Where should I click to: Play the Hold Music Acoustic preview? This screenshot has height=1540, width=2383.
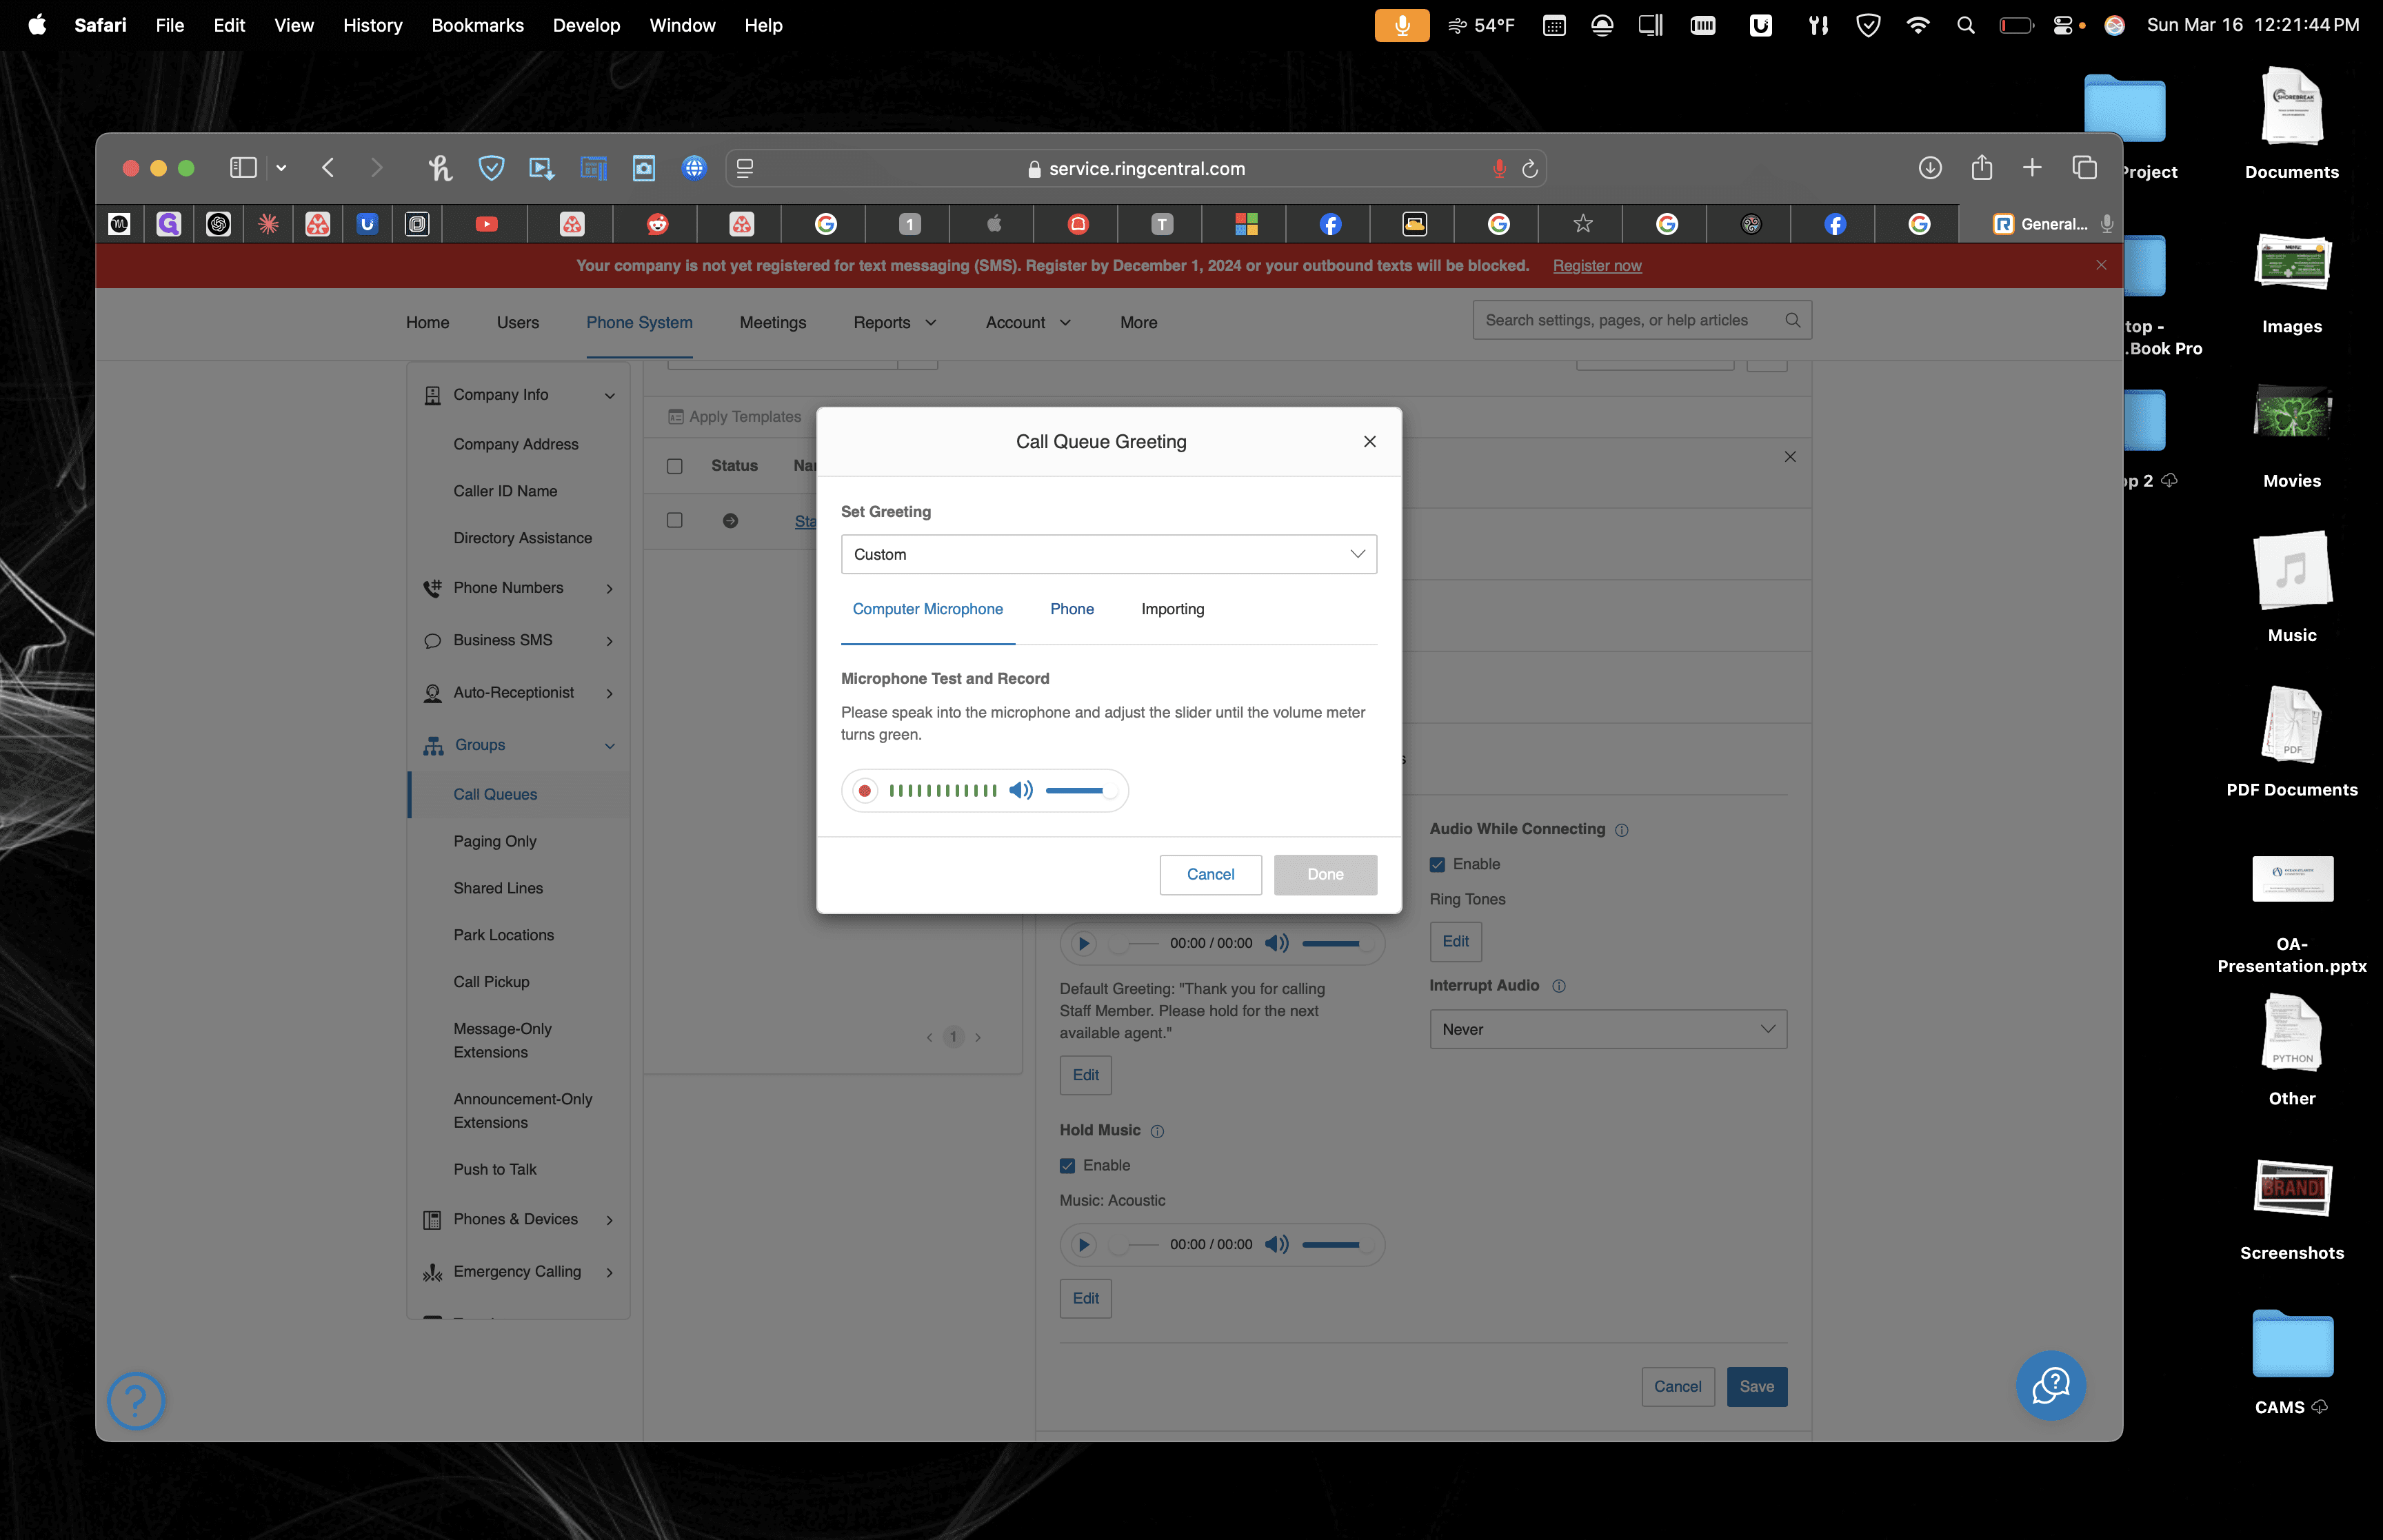coord(1084,1245)
